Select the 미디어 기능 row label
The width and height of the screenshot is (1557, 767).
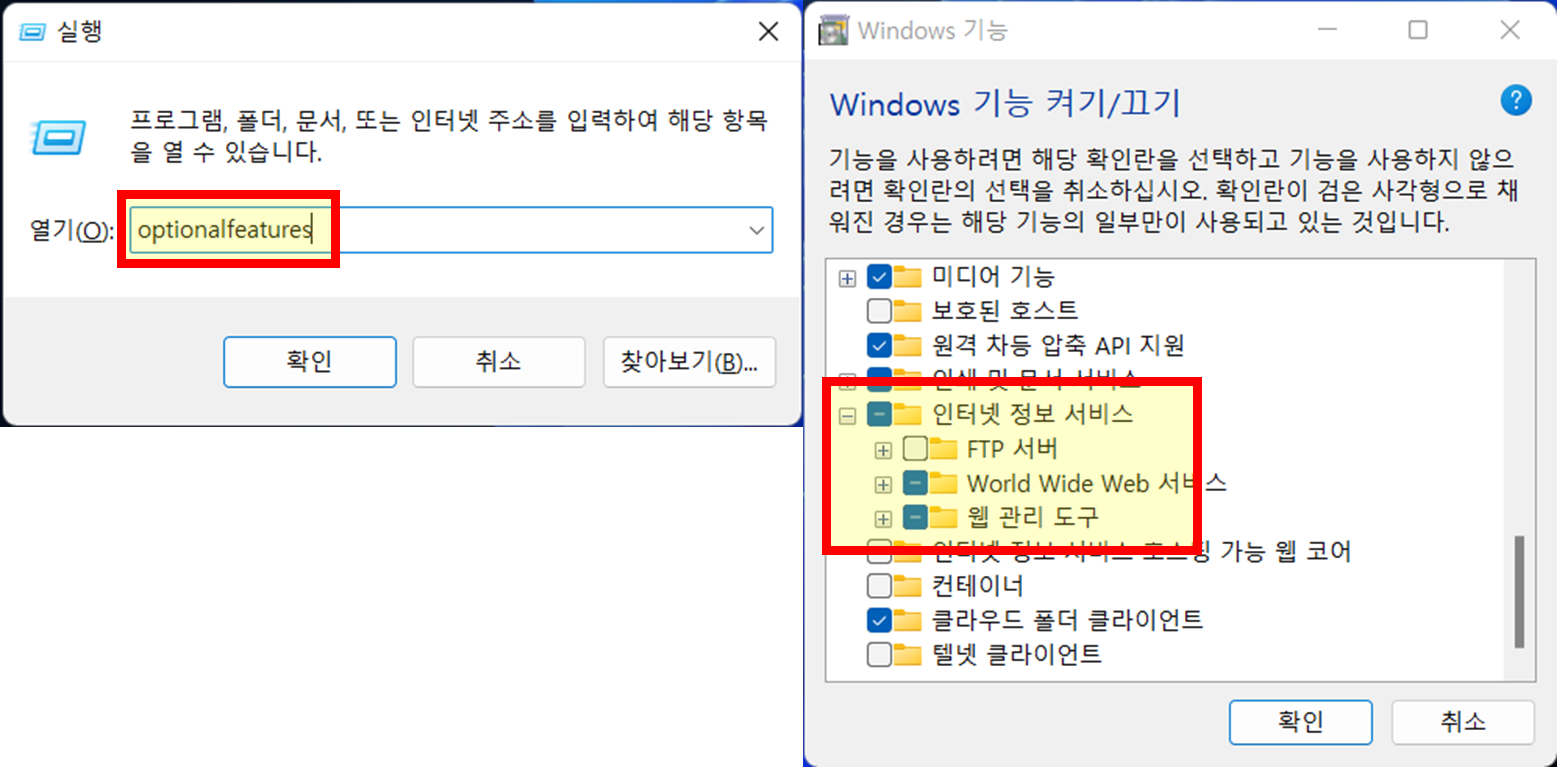[x=993, y=276]
